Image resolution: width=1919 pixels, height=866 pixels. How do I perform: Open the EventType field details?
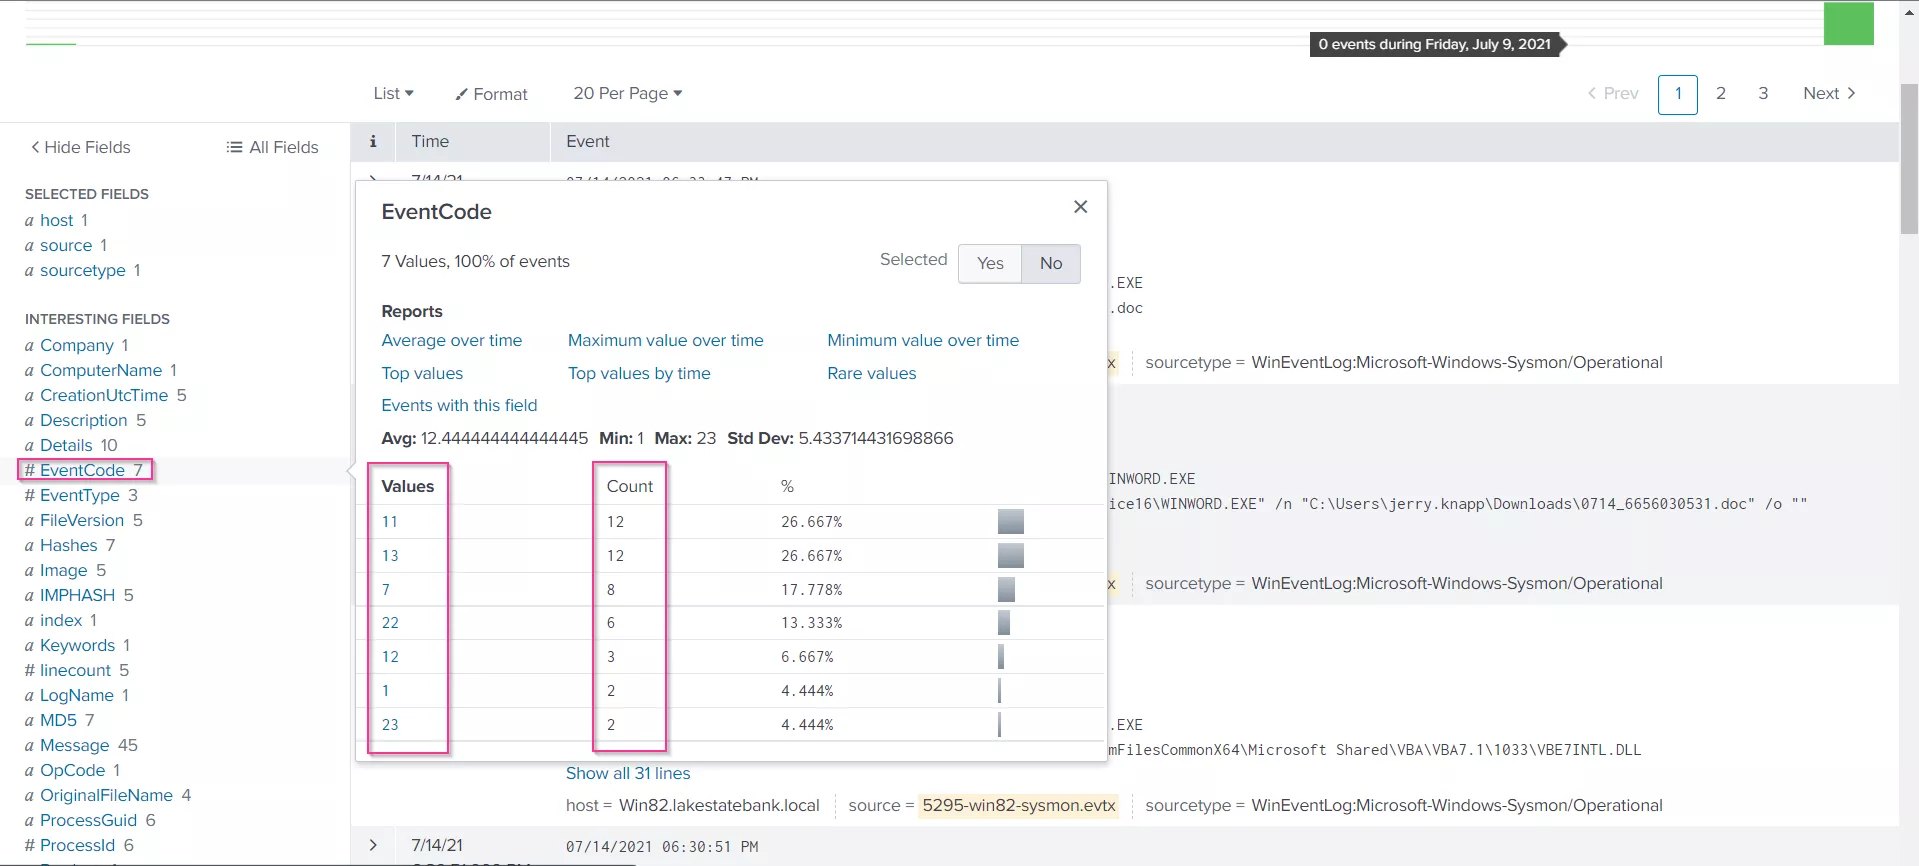point(80,495)
